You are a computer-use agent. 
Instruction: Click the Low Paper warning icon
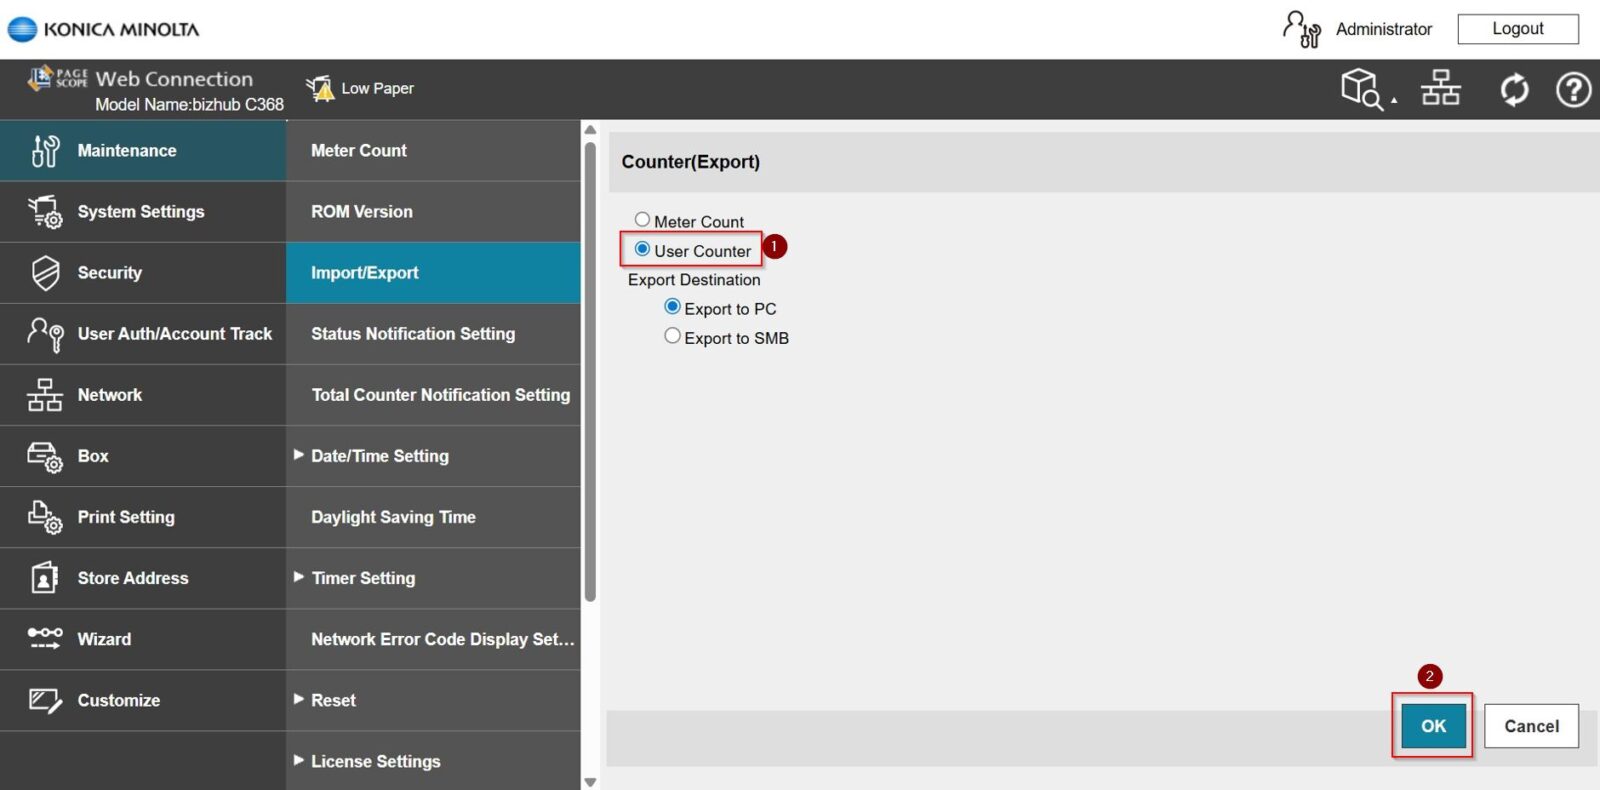pos(320,89)
